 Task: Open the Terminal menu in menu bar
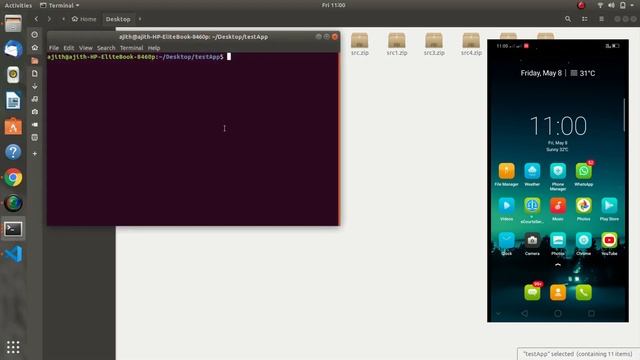coord(131,48)
